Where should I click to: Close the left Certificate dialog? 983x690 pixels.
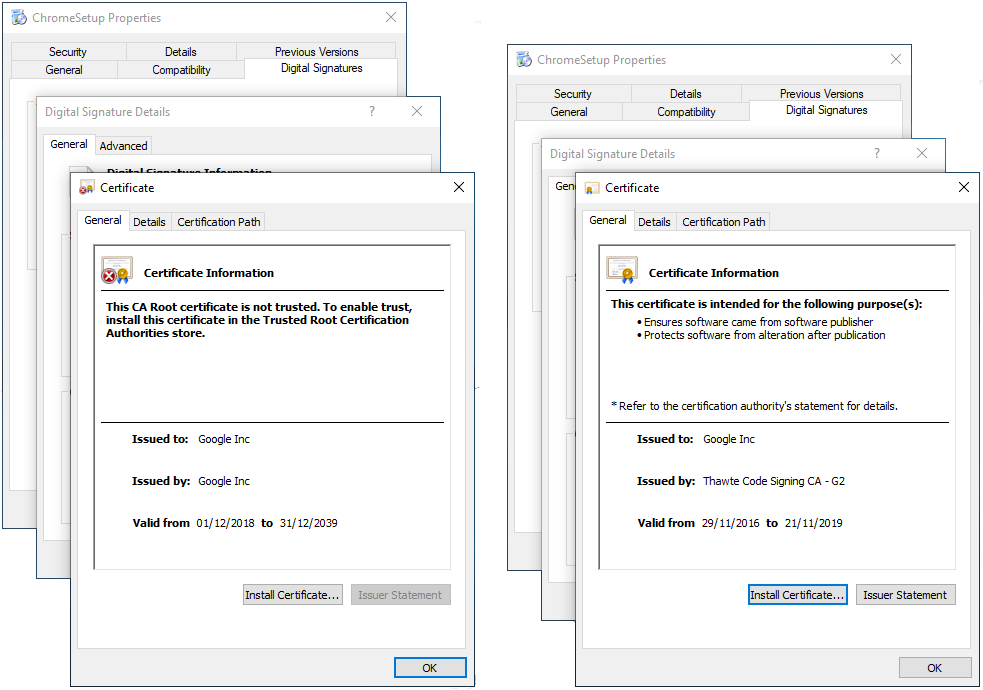(x=459, y=187)
